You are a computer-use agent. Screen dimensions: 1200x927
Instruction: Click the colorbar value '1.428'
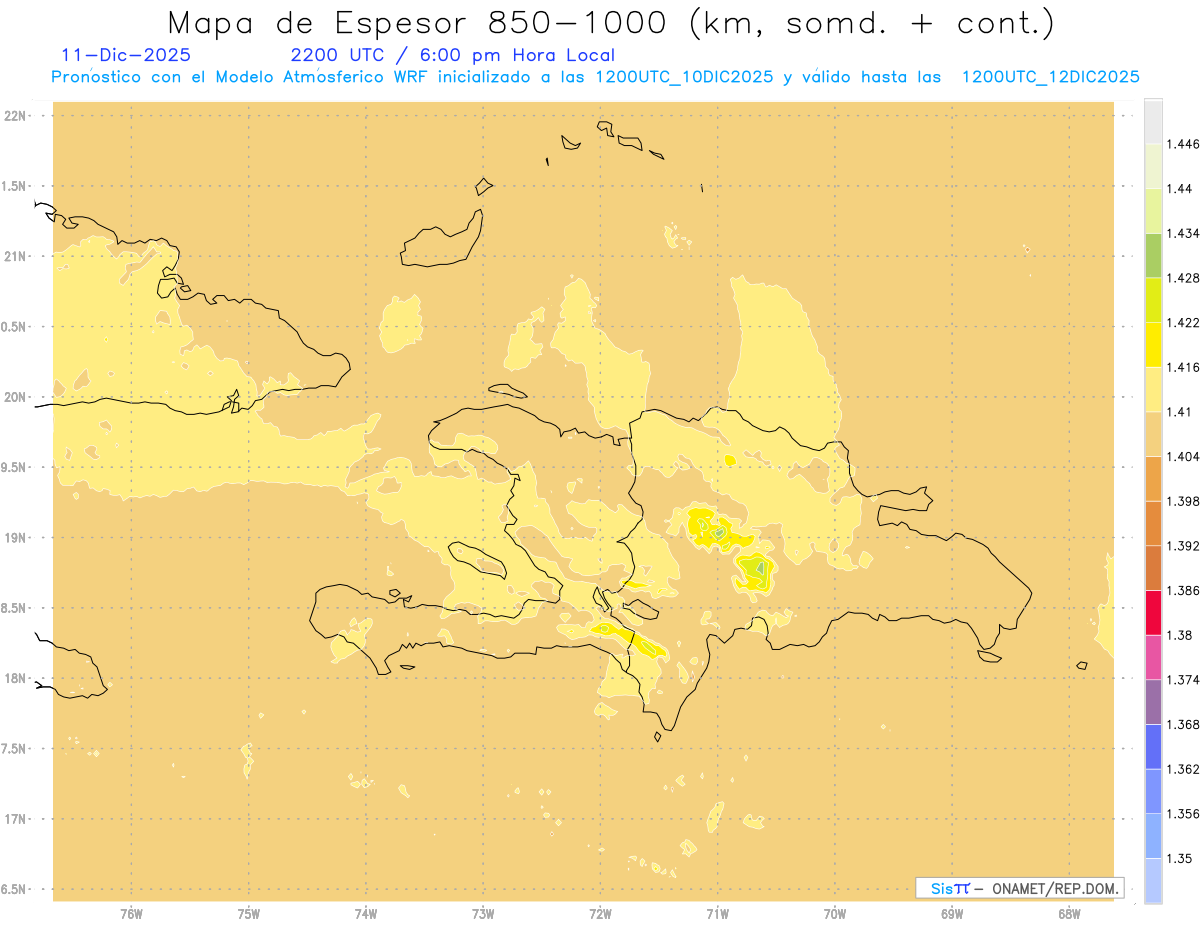[x=1182, y=278]
